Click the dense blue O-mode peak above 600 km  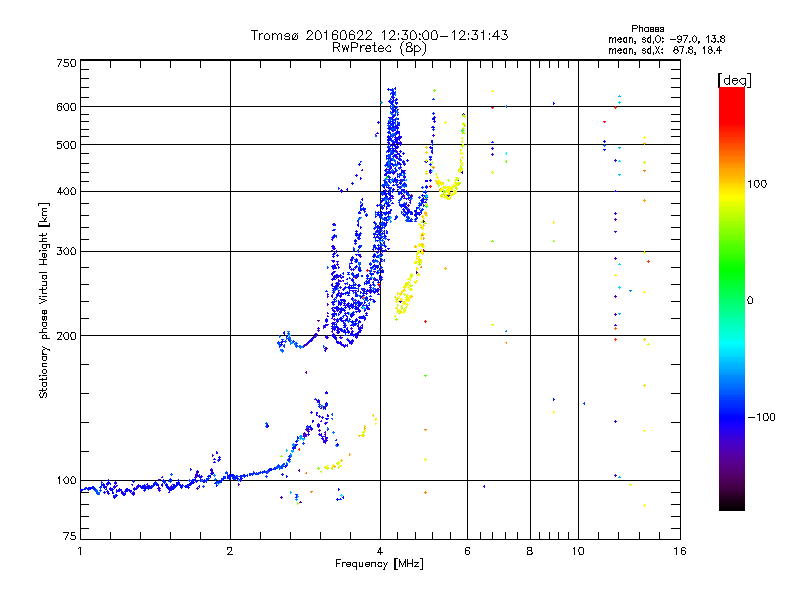point(392,99)
